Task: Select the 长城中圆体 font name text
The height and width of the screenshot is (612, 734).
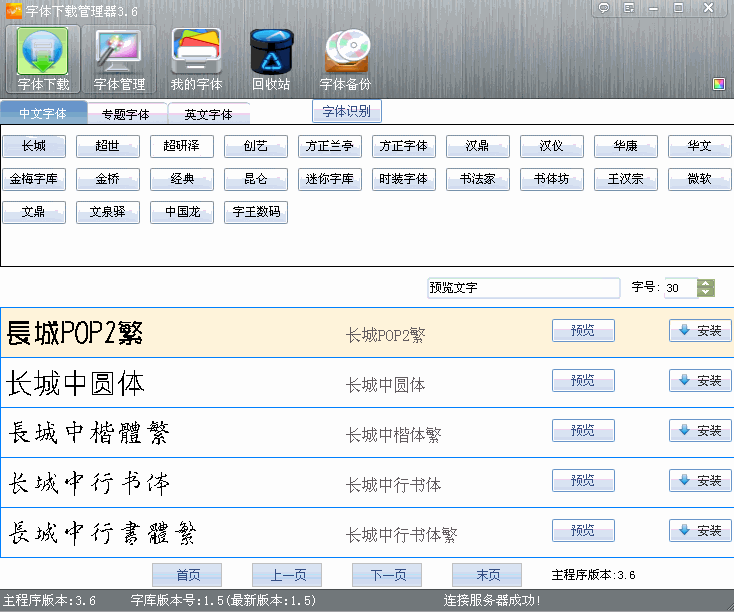Action: [385, 385]
